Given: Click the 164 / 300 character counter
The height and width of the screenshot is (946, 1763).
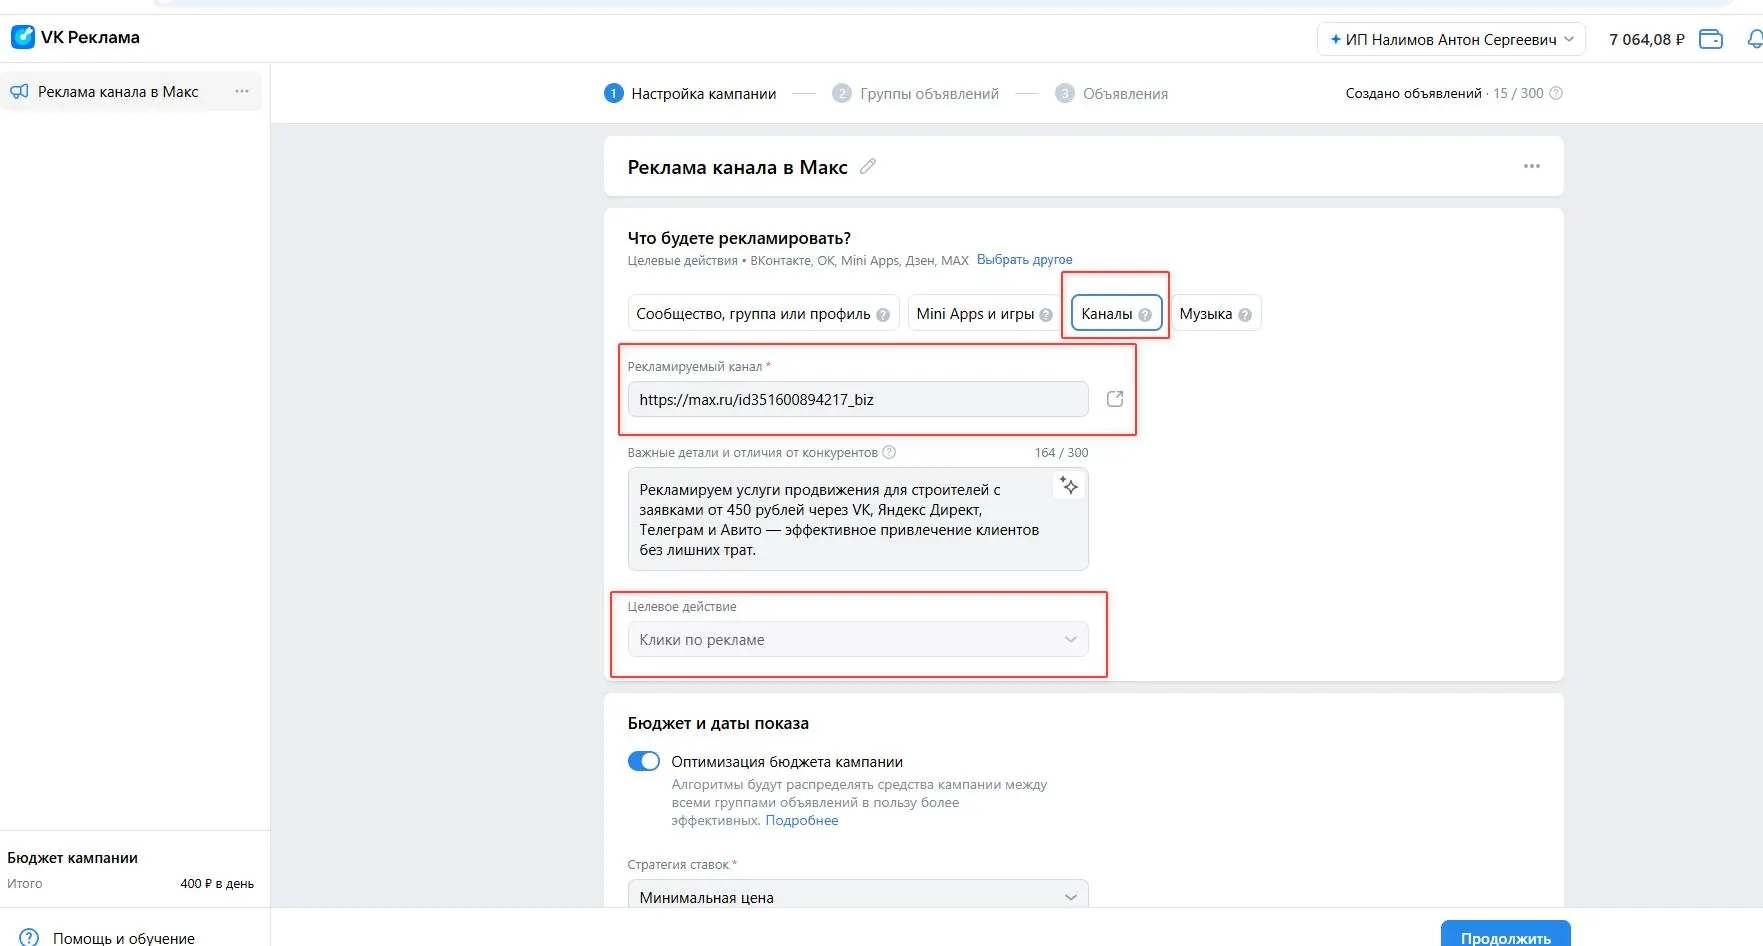Looking at the screenshot, I should [x=1061, y=452].
